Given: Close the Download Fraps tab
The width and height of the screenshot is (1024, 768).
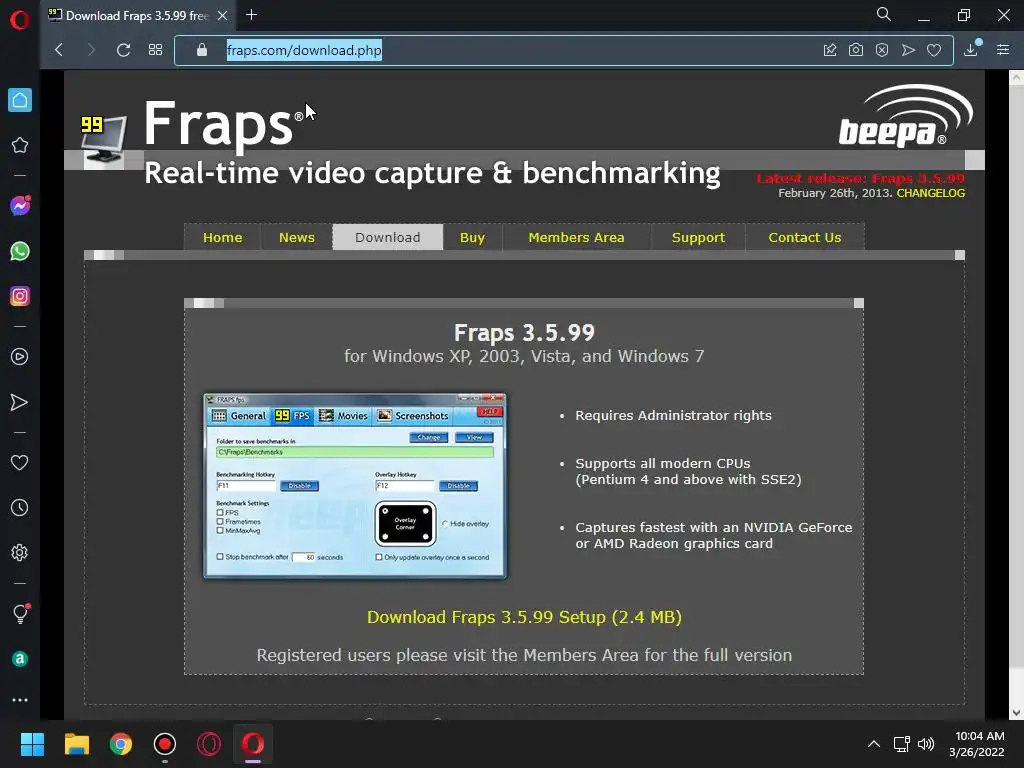Looking at the screenshot, I should pos(223,15).
